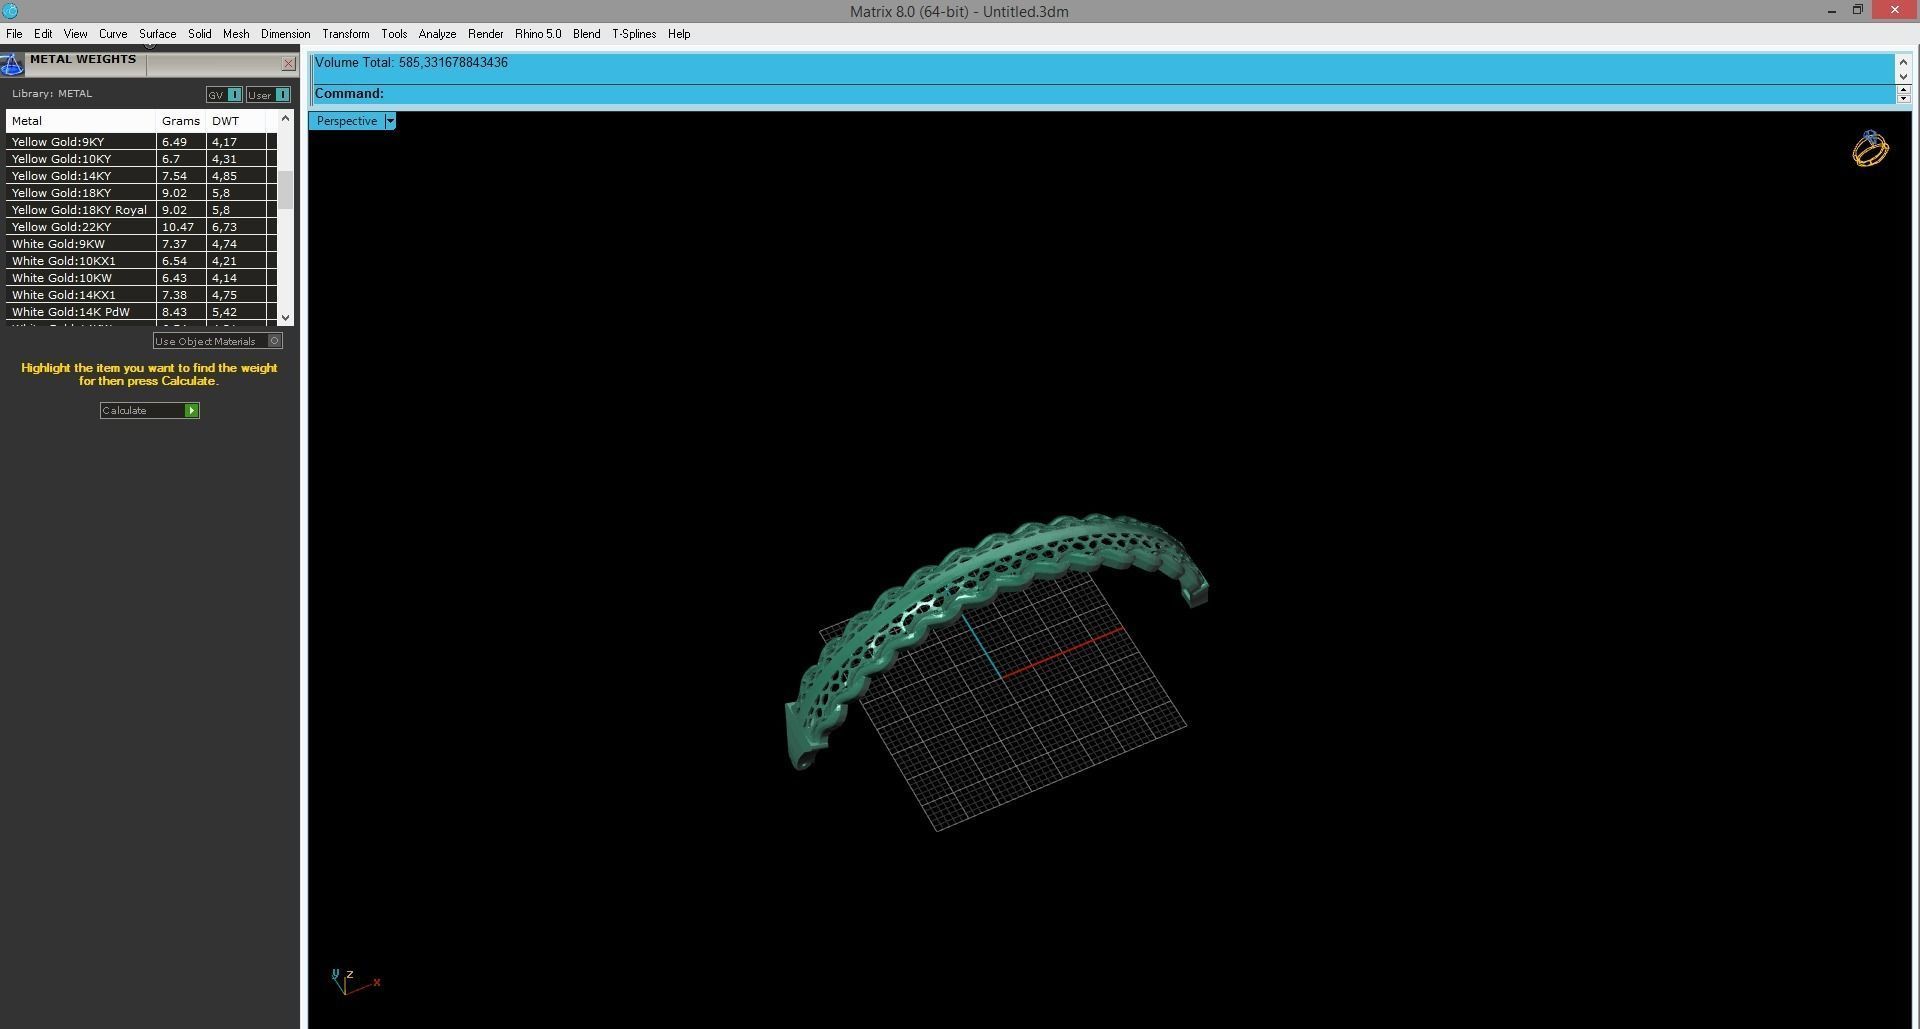Open the Help menu
This screenshot has width=1920, height=1029.
coord(679,34)
